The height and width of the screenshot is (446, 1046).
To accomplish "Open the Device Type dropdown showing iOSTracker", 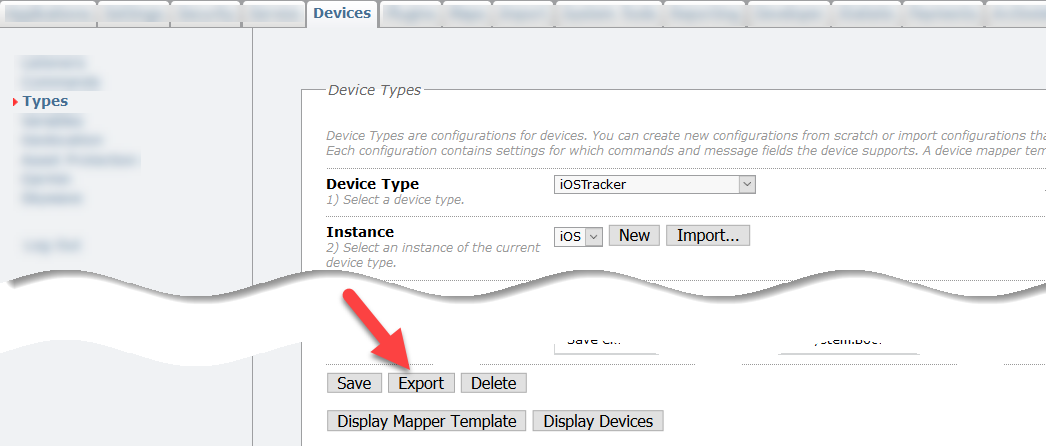I will pyautogui.click(x=654, y=185).
